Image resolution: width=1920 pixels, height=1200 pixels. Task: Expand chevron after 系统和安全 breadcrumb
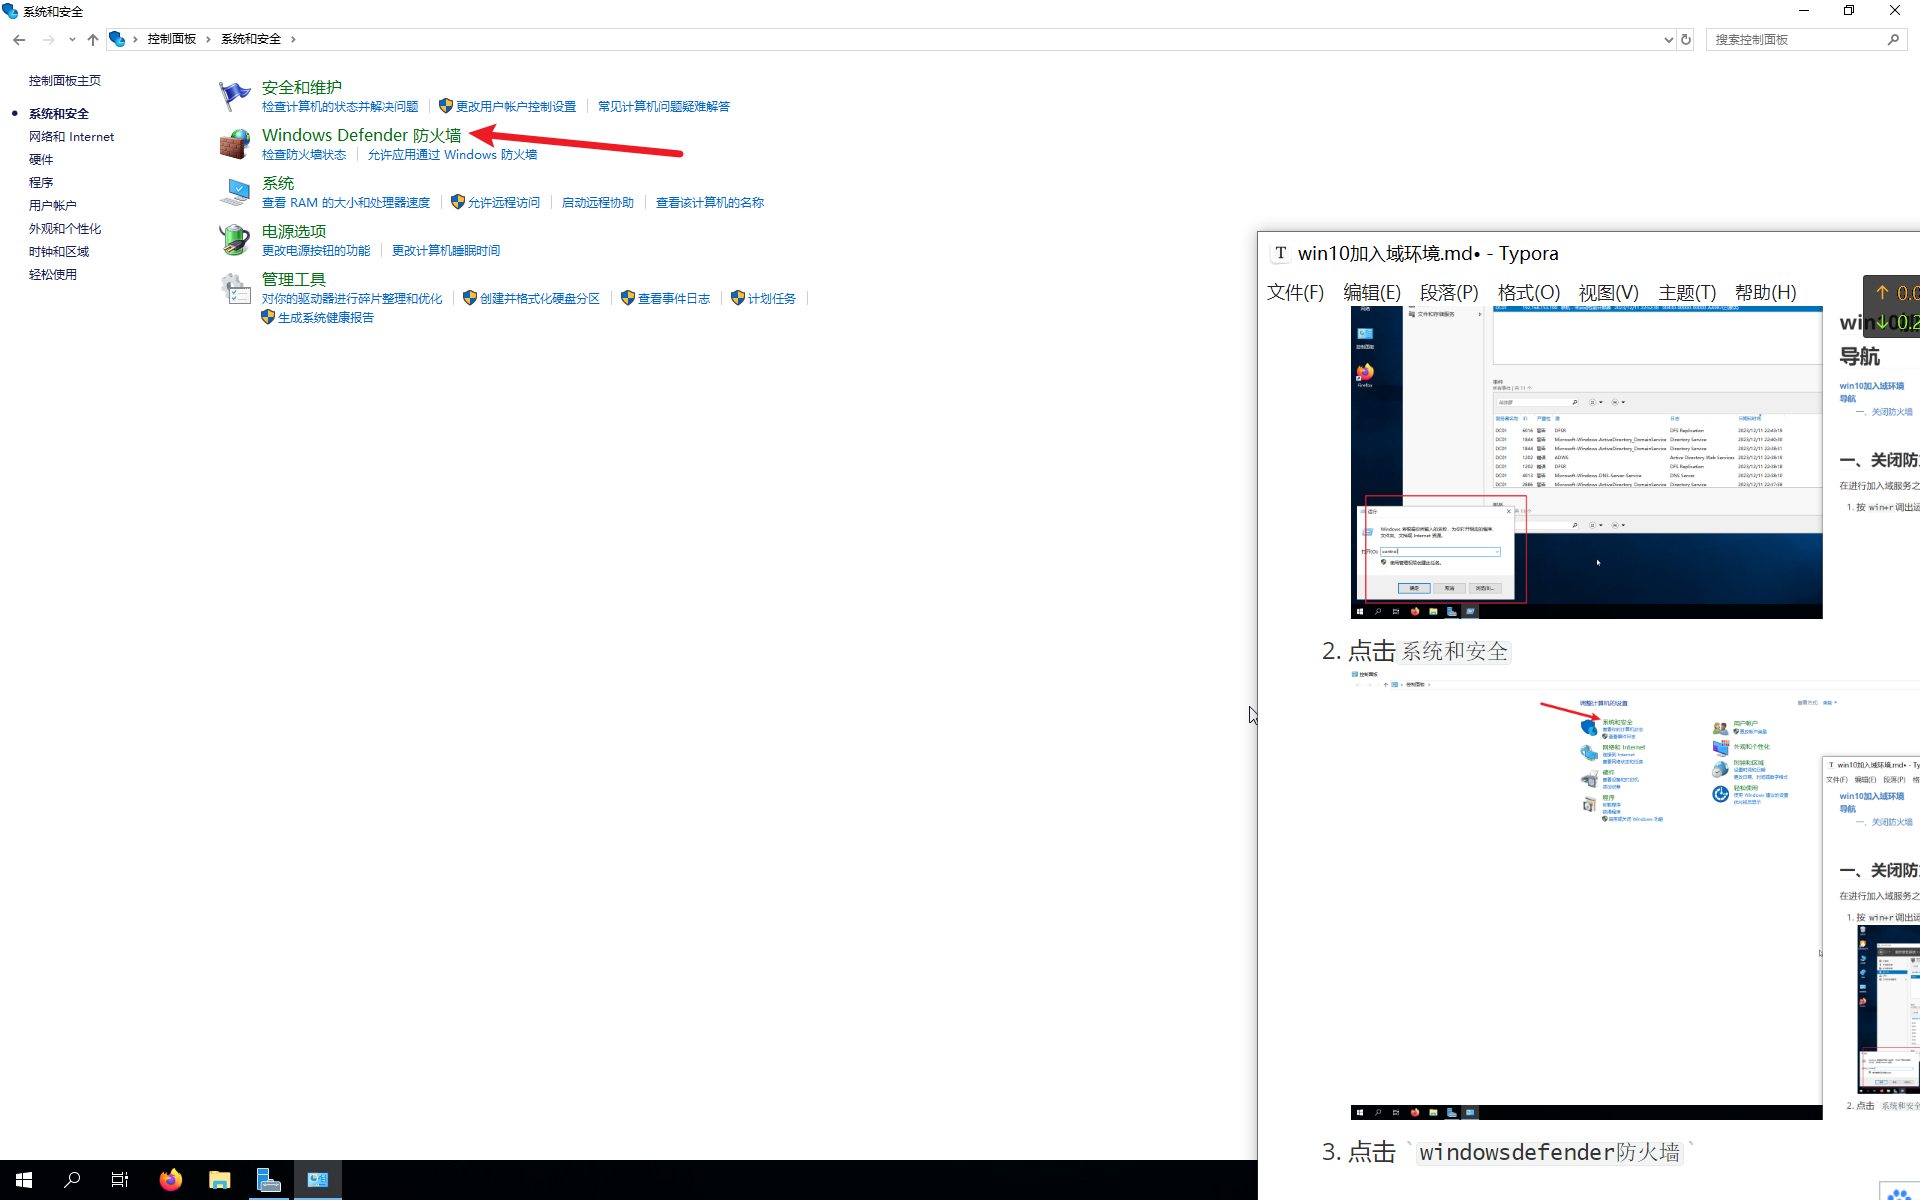(293, 39)
